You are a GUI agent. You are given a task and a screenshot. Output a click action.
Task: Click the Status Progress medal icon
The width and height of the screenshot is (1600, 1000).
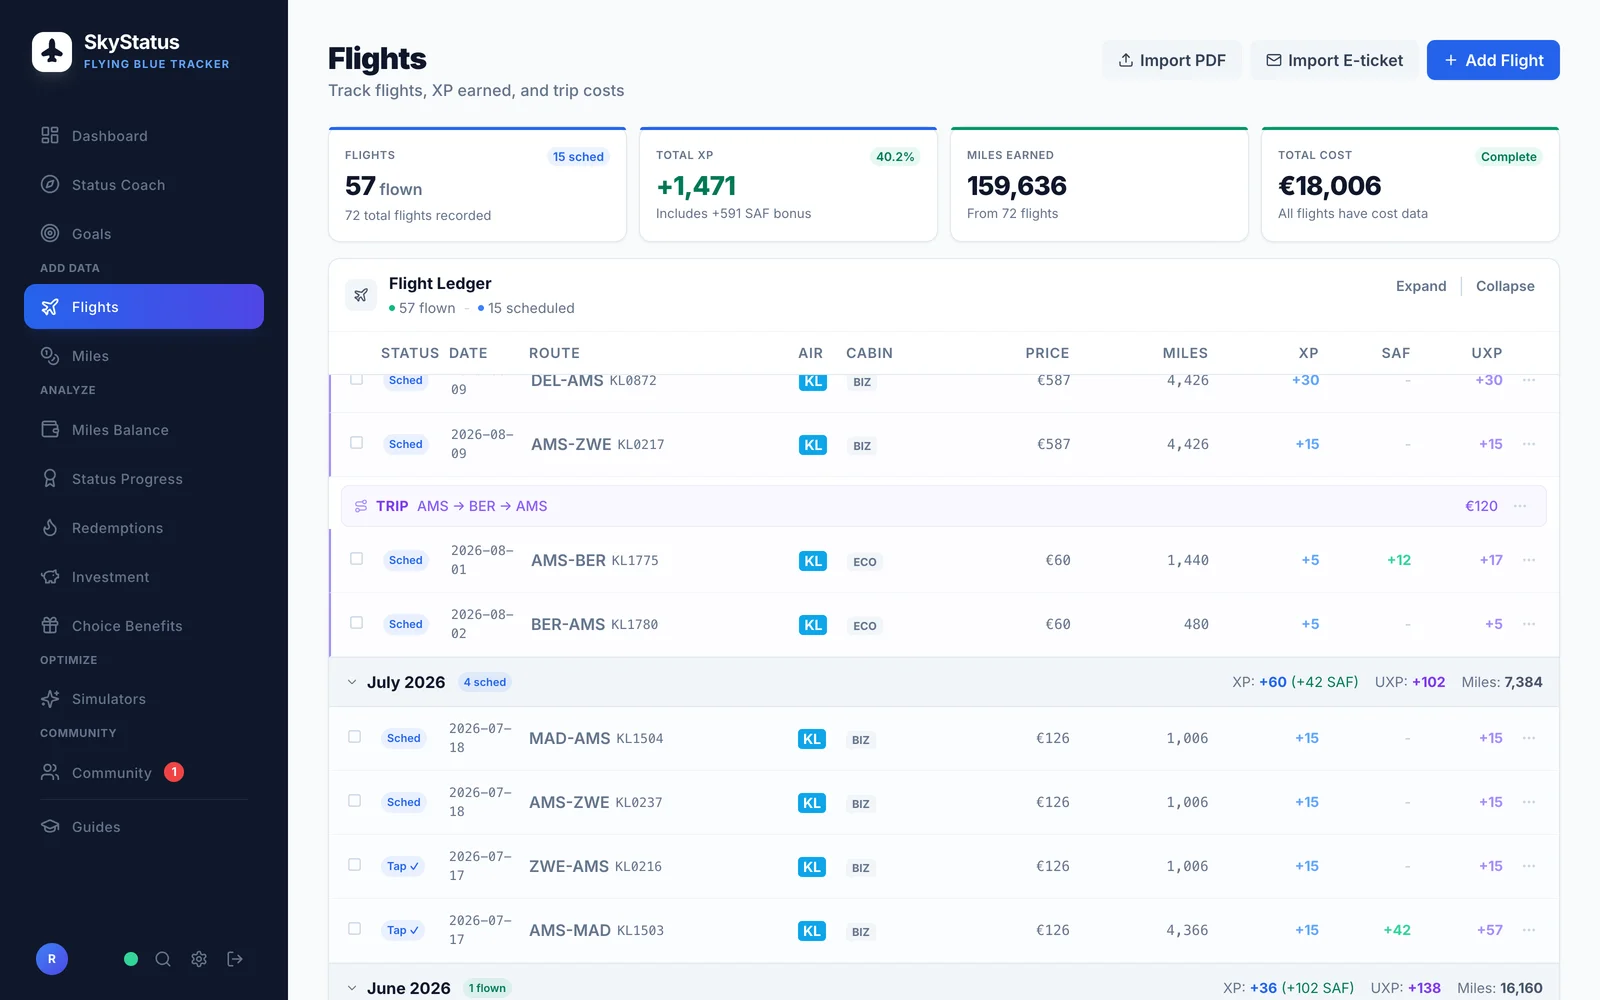(50, 479)
